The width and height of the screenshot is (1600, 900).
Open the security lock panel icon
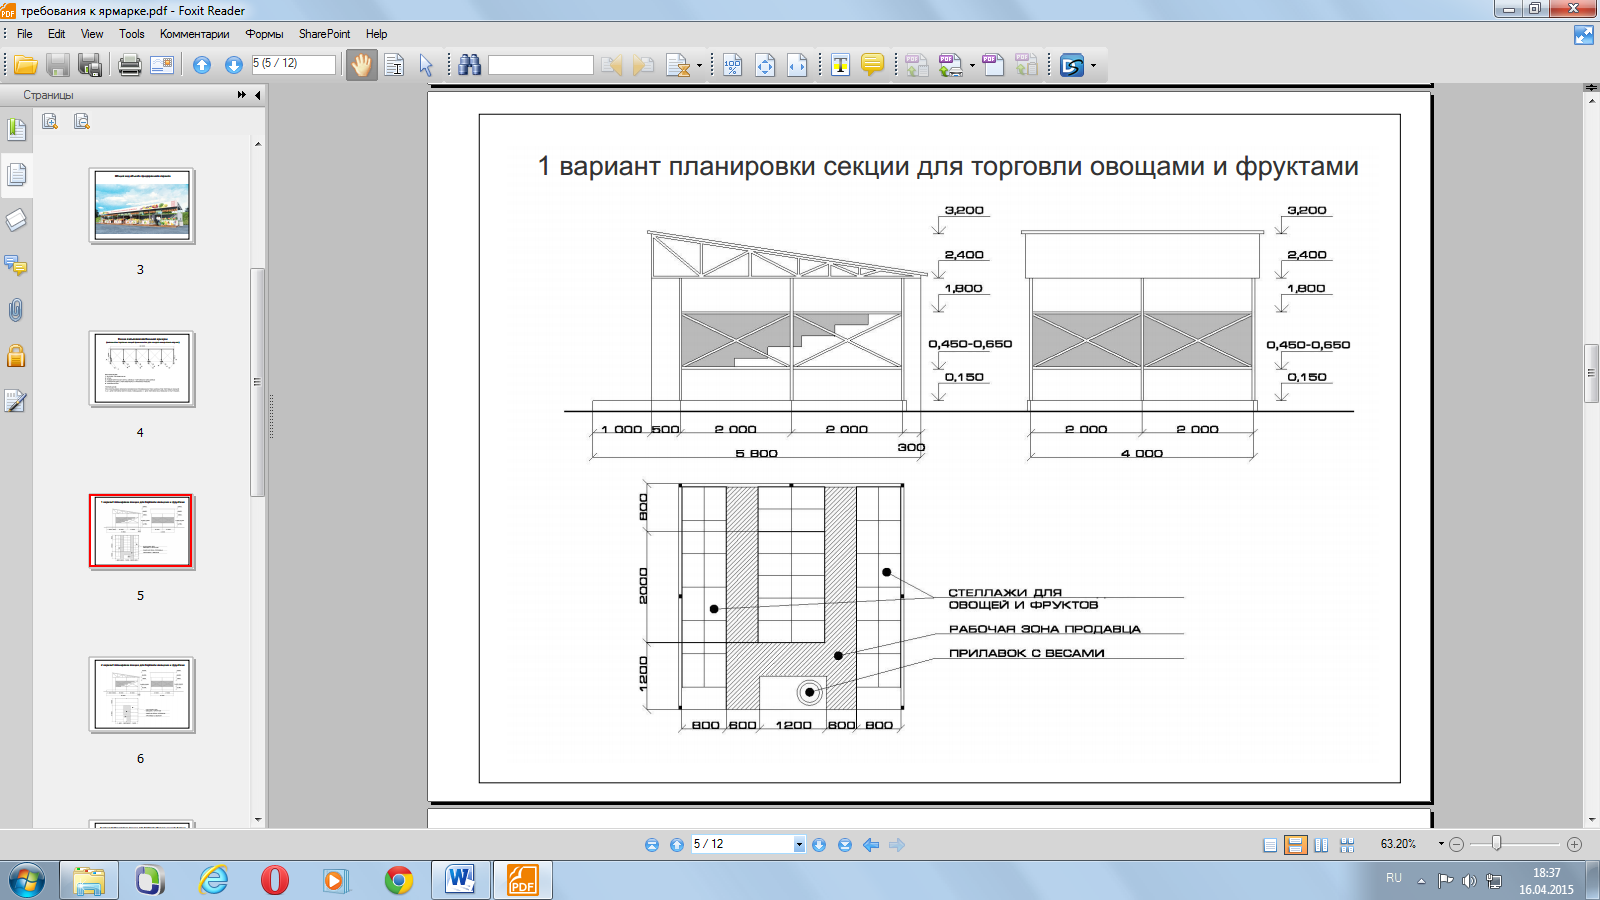15,355
